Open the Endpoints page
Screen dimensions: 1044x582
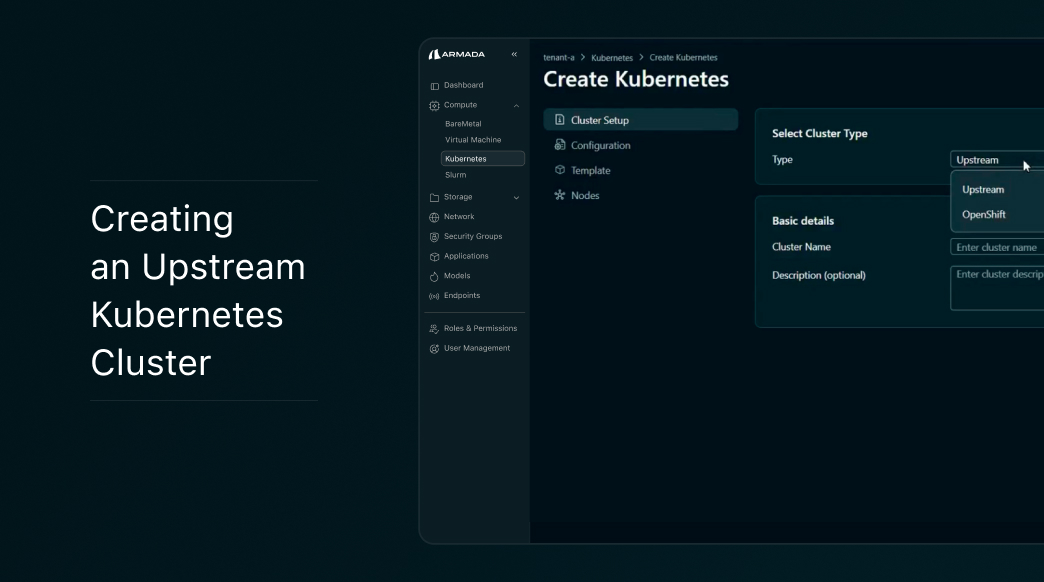(x=461, y=296)
